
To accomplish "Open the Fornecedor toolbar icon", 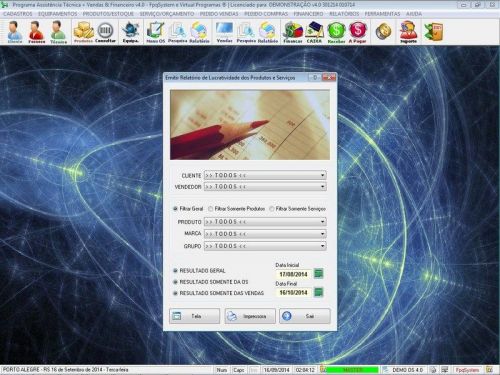I will tap(36, 32).
